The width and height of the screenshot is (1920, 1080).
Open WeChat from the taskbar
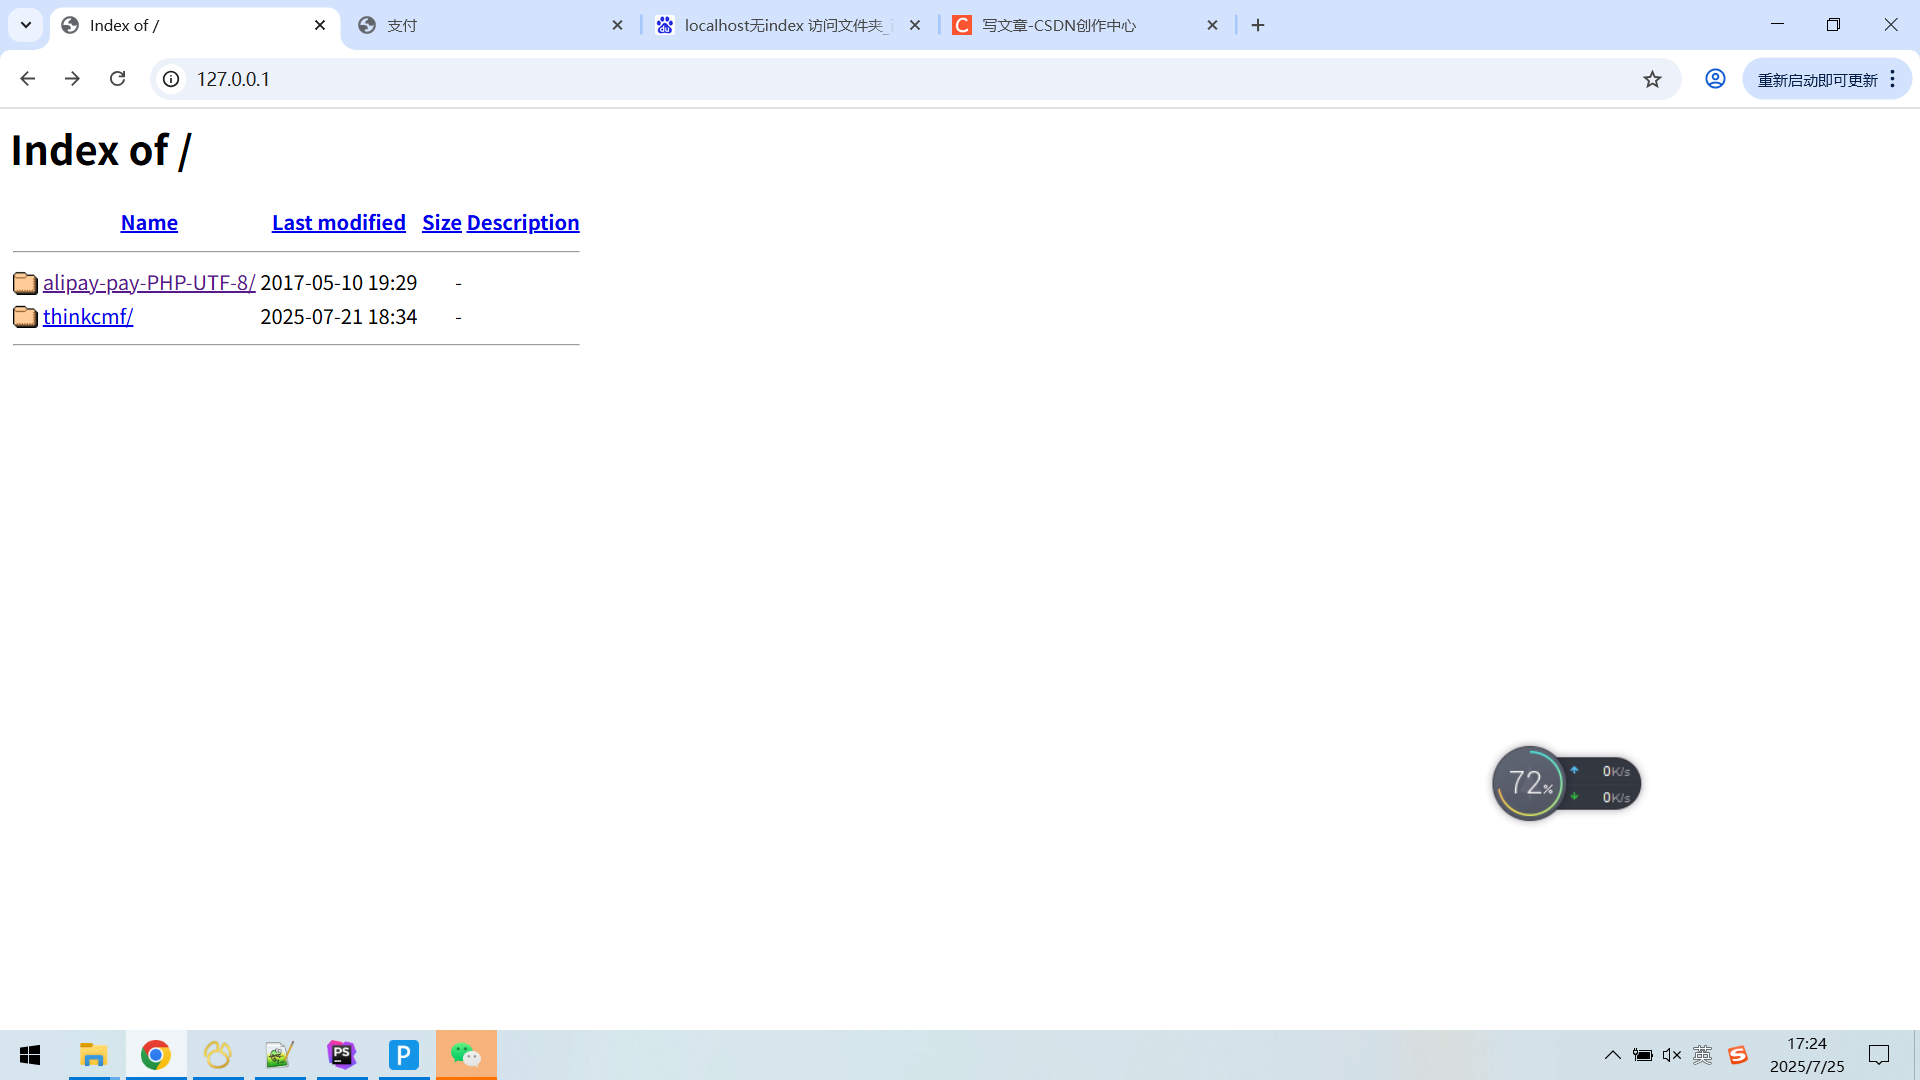[x=466, y=1055]
